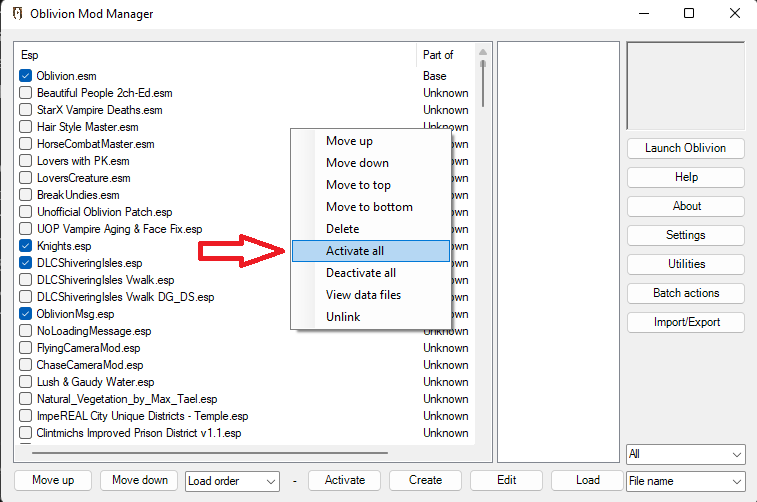Disable the OblivionMsg.esp plugin checkbox
757x502 pixels.
26,314
